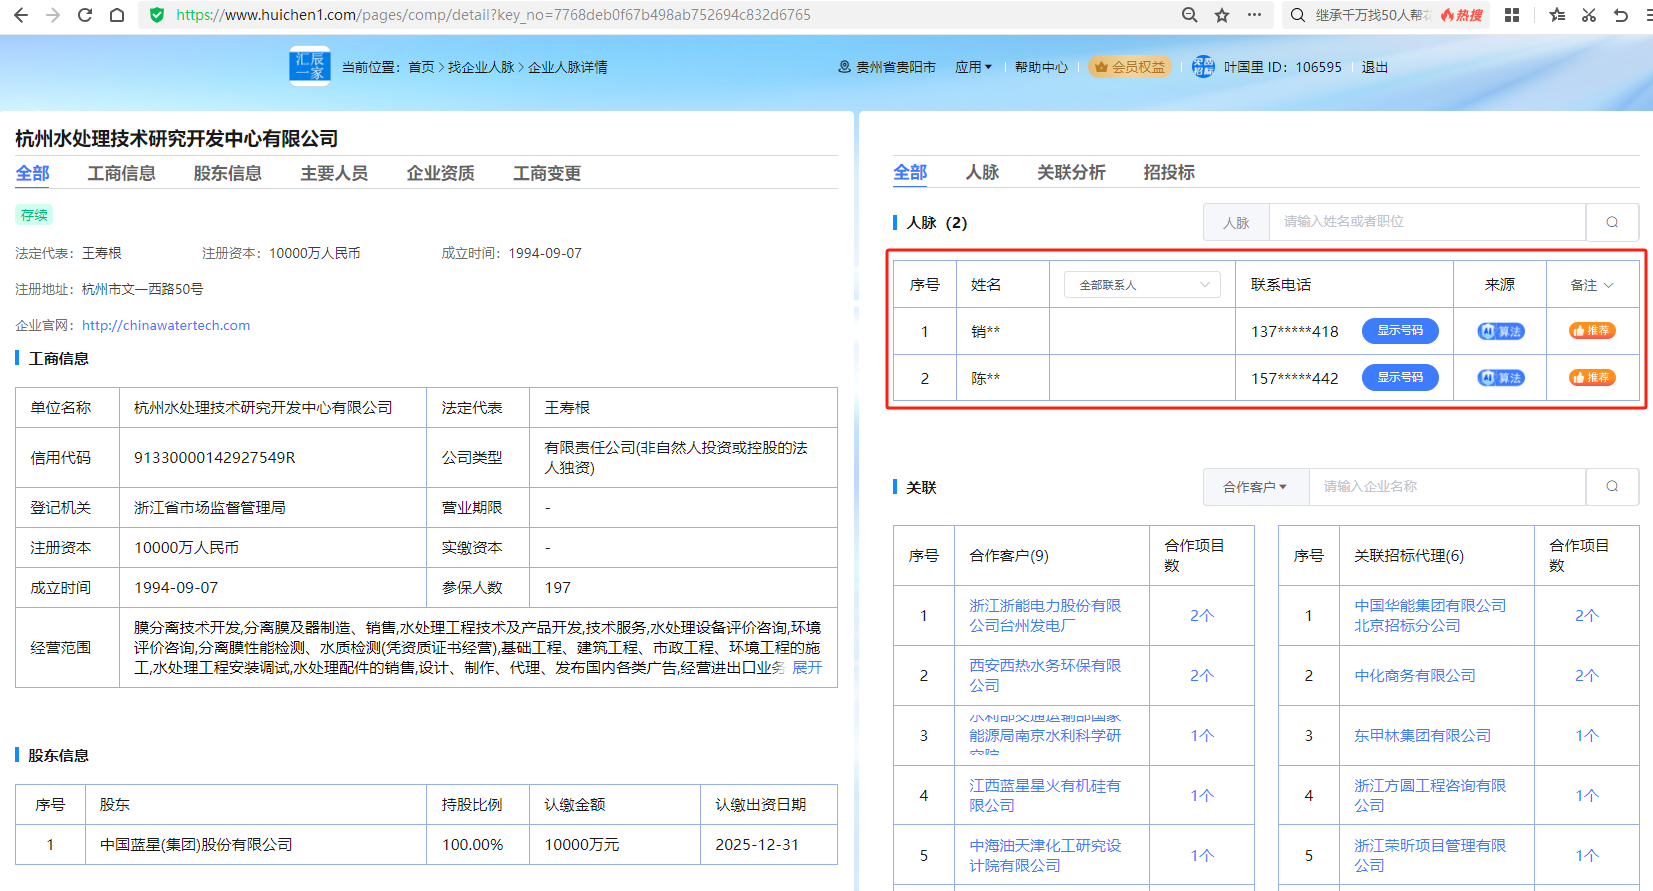Viewport: 1653px width, 891px height.
Task: Click the 推荐 badge in row 销**
Action: pyautogui.click(x=1592, y=331)
